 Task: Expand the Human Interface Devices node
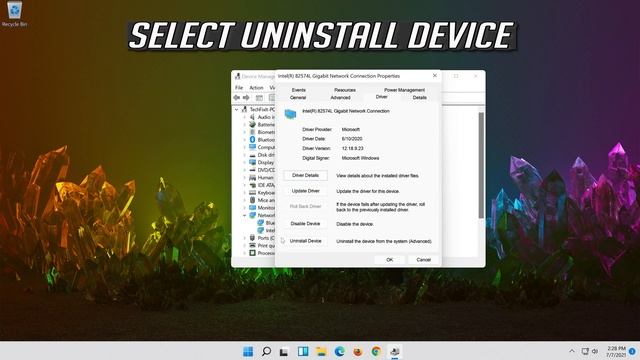tap(244, 178)
